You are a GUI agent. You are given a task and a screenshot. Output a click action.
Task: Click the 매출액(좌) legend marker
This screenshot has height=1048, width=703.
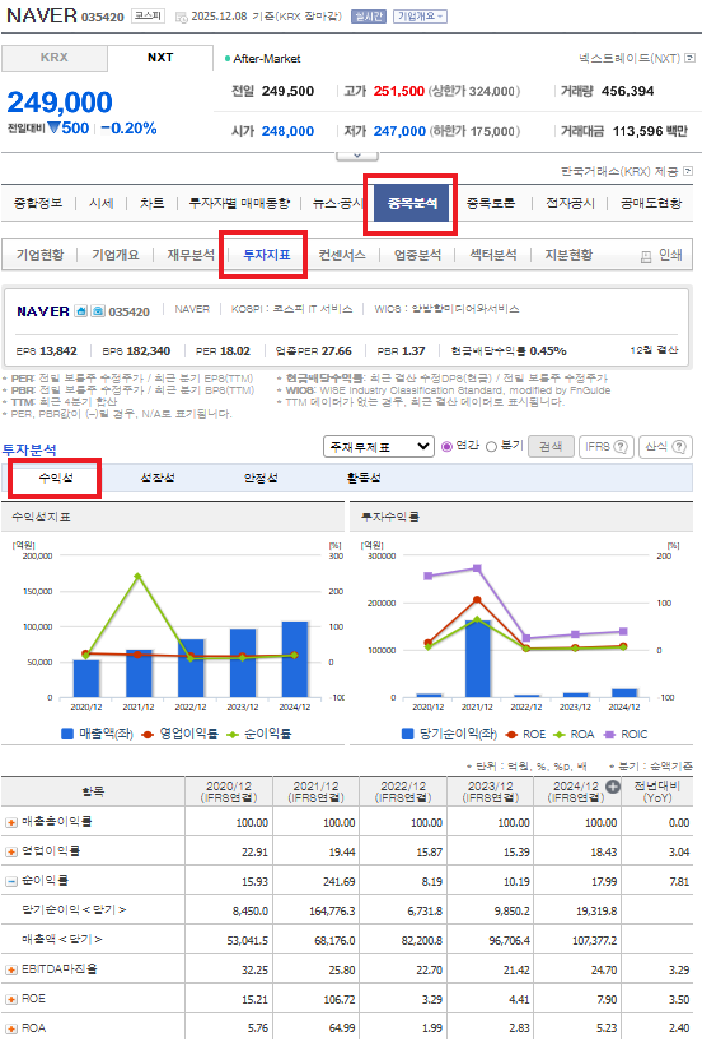[67, 733]
